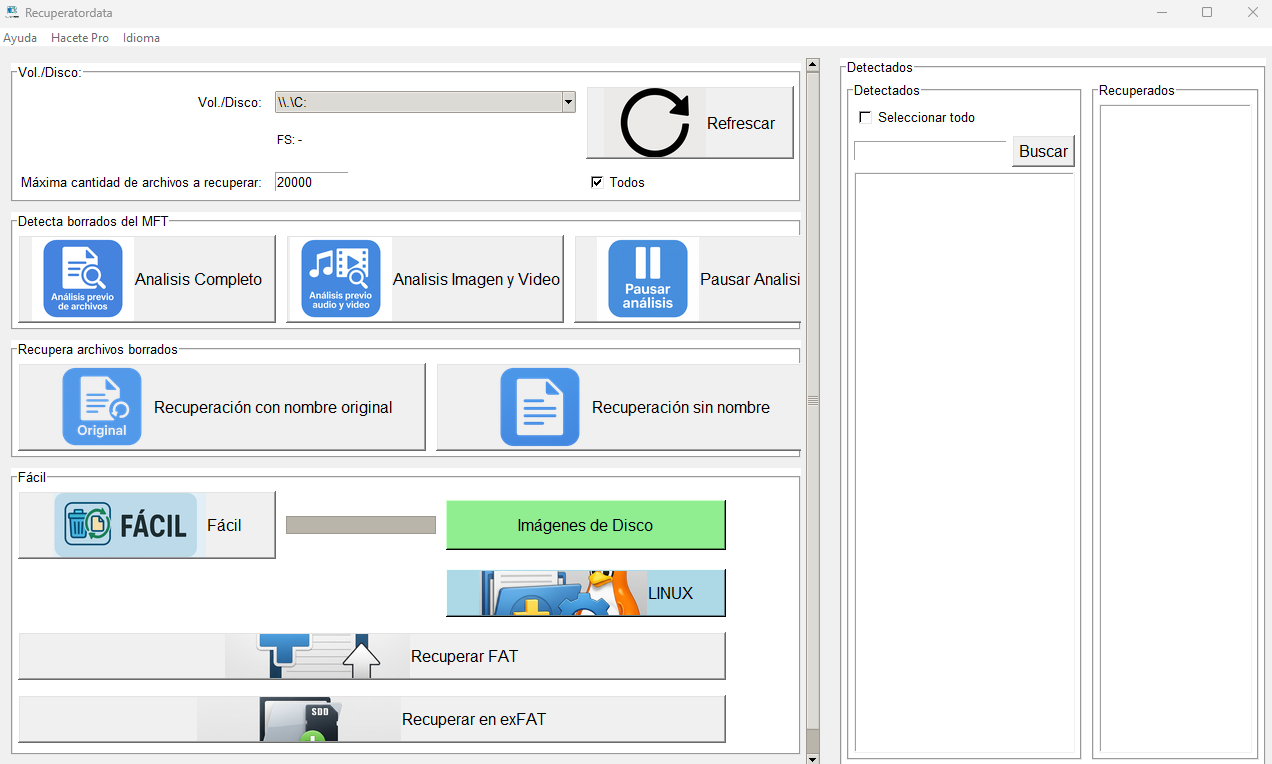1272x764 pixels.
Task: Click the down arrow of the left panel scrollbar
Action: click(x=812, y=758)
